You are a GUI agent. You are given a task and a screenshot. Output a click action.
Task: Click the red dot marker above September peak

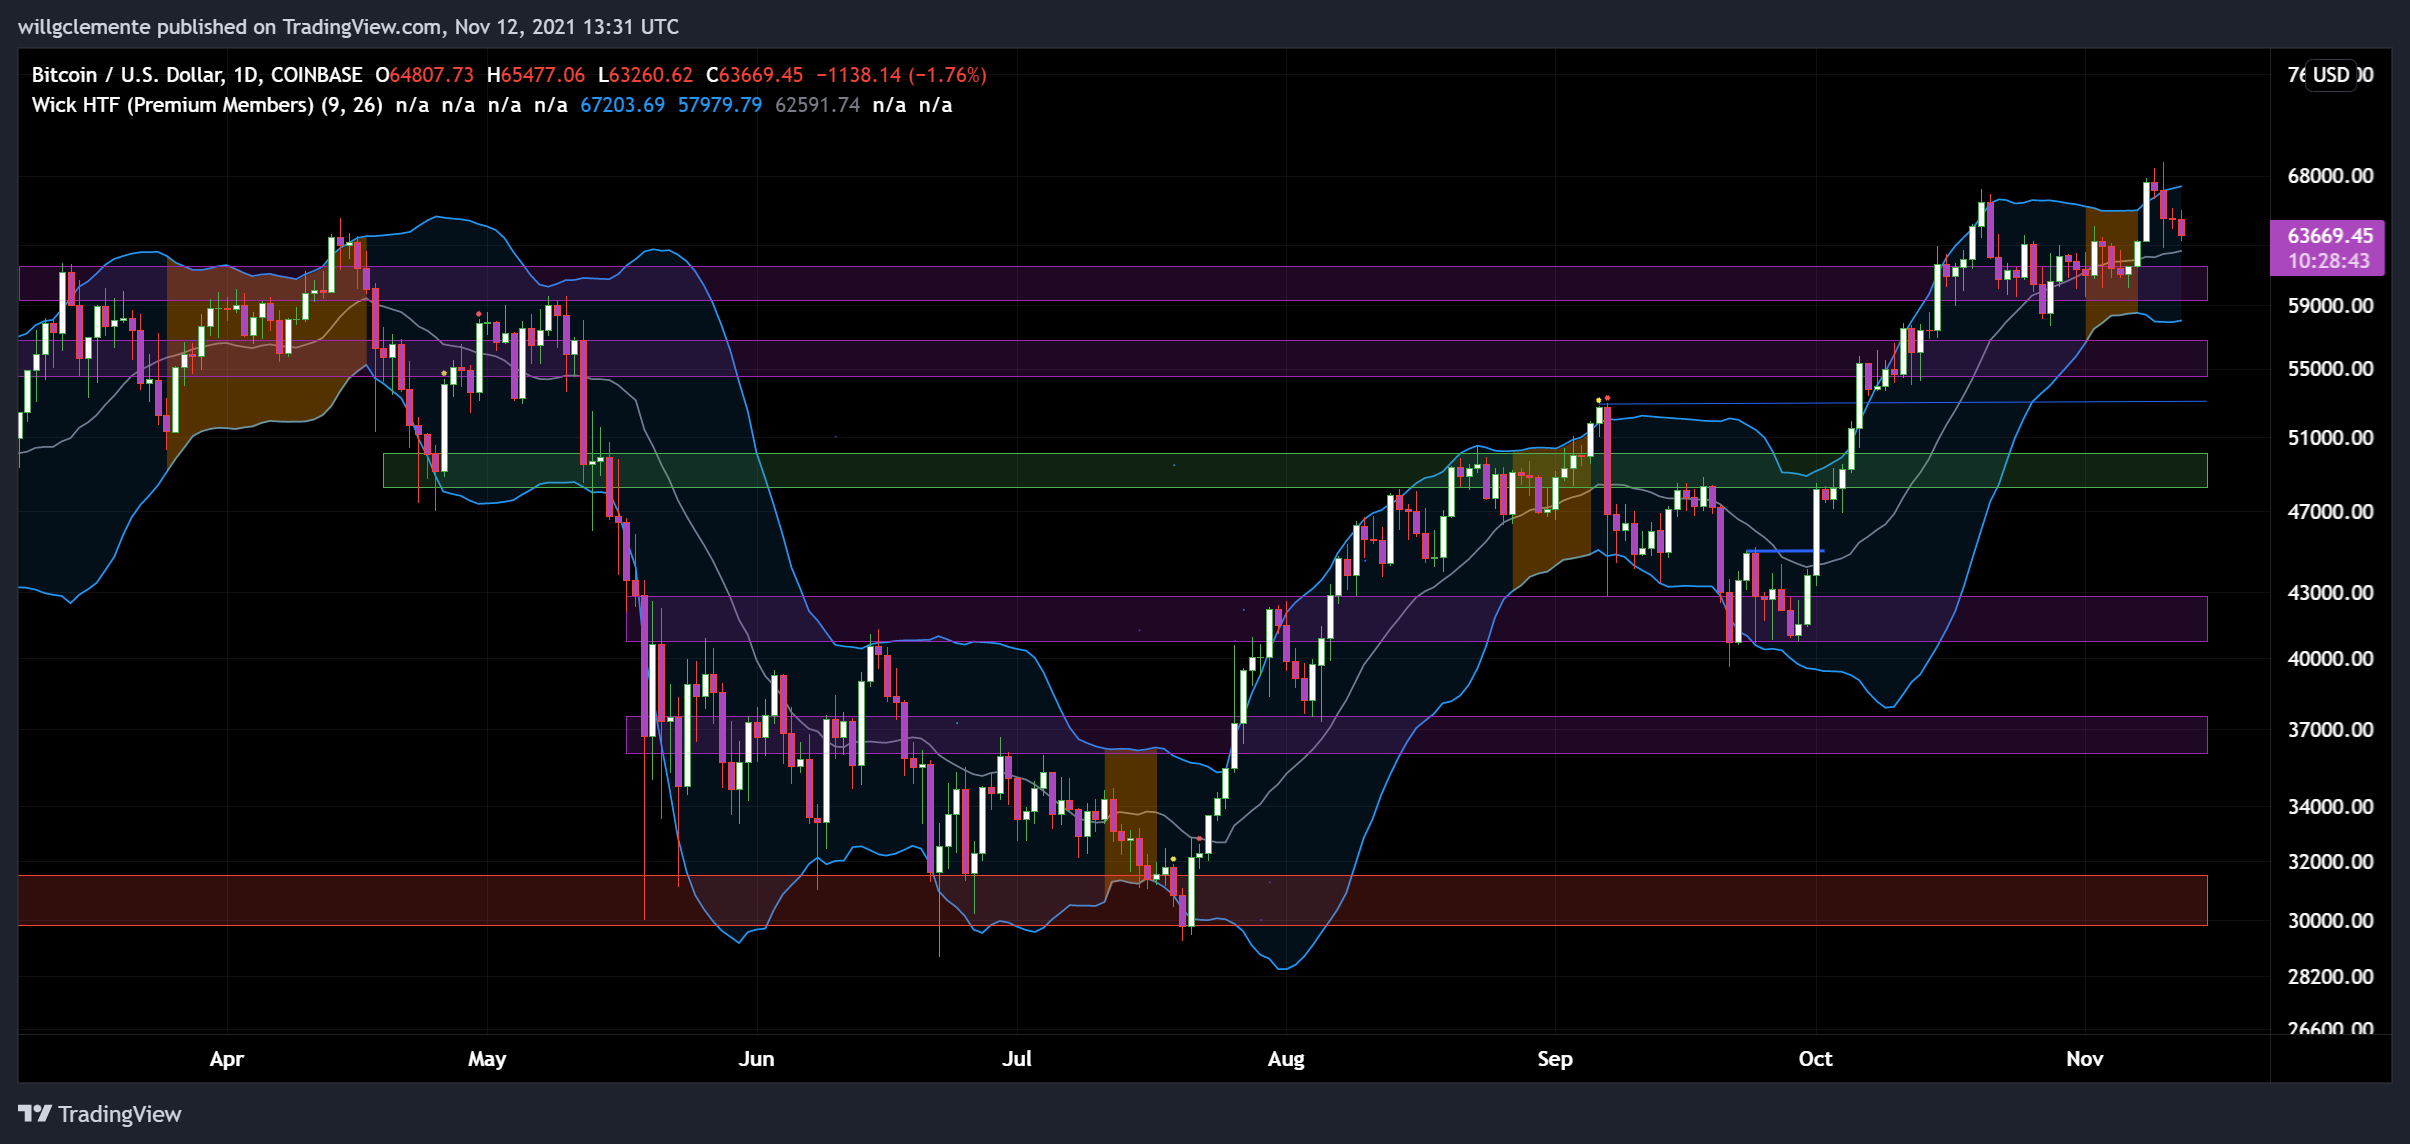(1606, 398)
